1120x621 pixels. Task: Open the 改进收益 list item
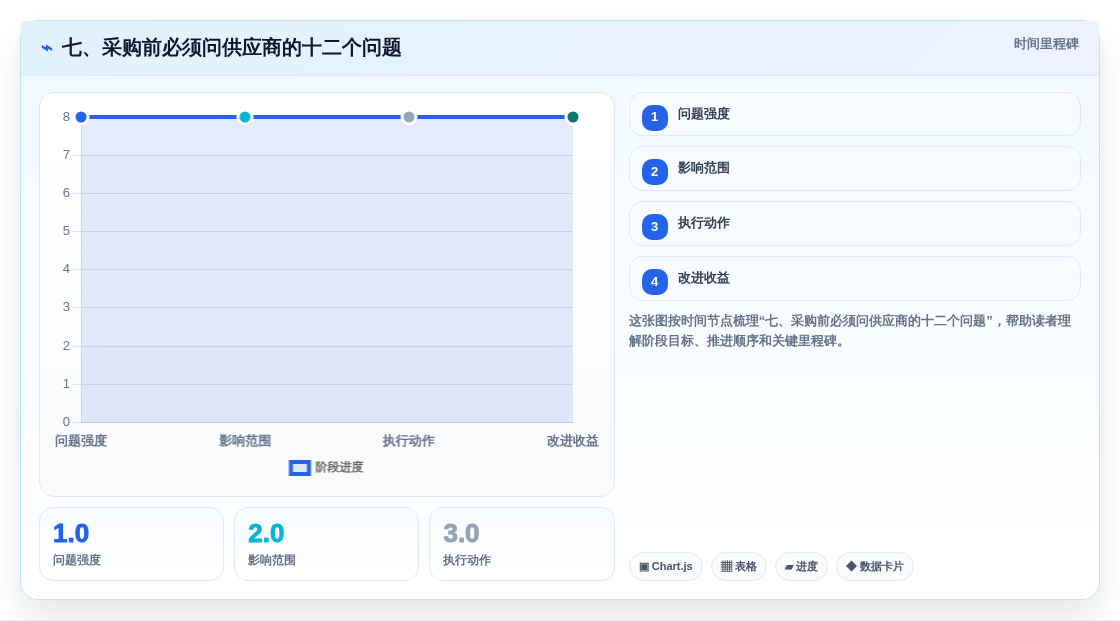854,279
